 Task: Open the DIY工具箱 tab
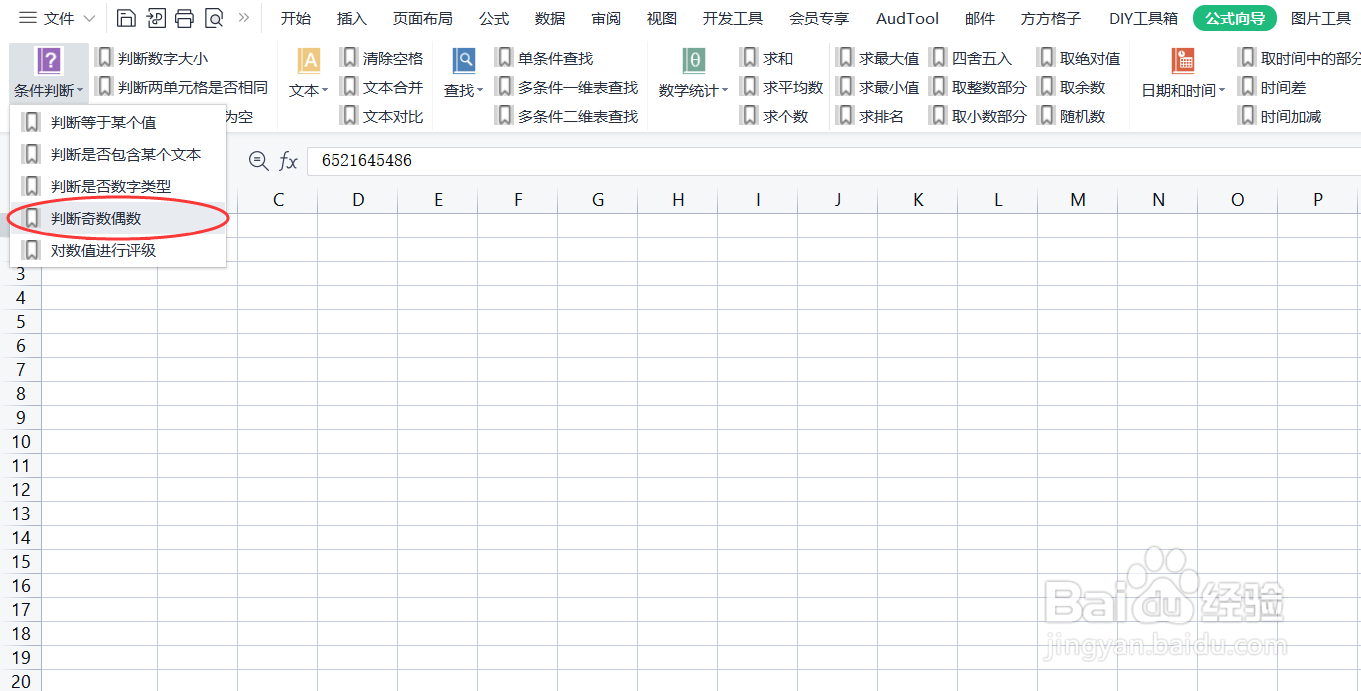pos(1143,18)
